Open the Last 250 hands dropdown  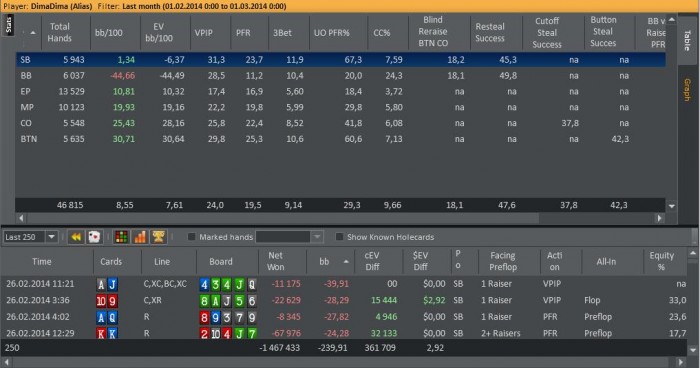pyautogui.click(x=51, y=237)
